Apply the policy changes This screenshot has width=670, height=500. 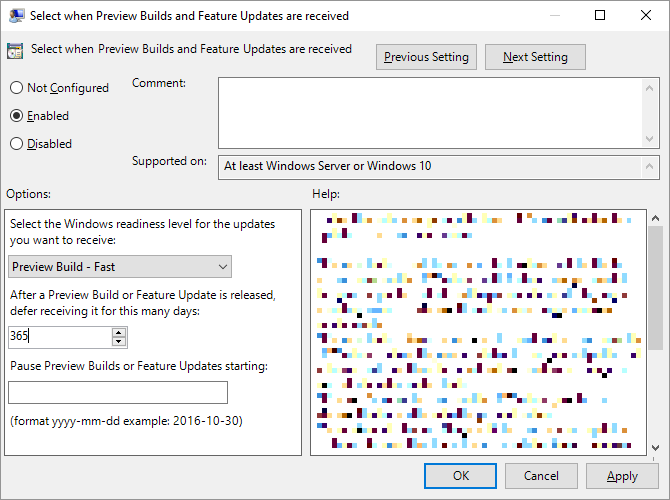point(622,476)
